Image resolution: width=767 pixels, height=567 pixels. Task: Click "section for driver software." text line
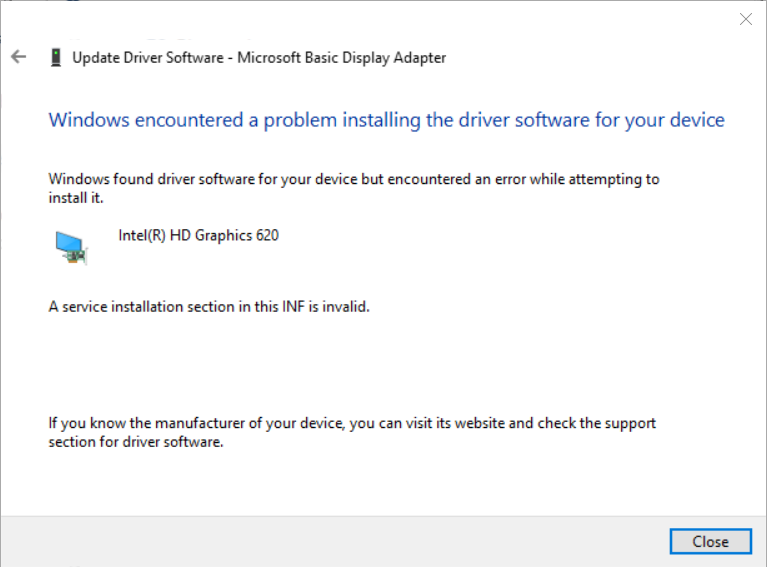pyautogui.click(x=135, y=442)
